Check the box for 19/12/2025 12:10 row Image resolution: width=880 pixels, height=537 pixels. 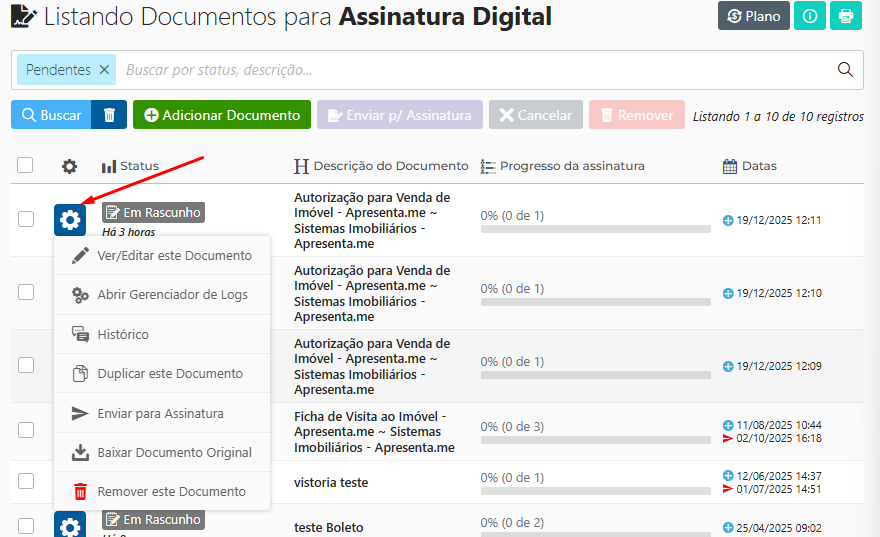tap(26, 292)
